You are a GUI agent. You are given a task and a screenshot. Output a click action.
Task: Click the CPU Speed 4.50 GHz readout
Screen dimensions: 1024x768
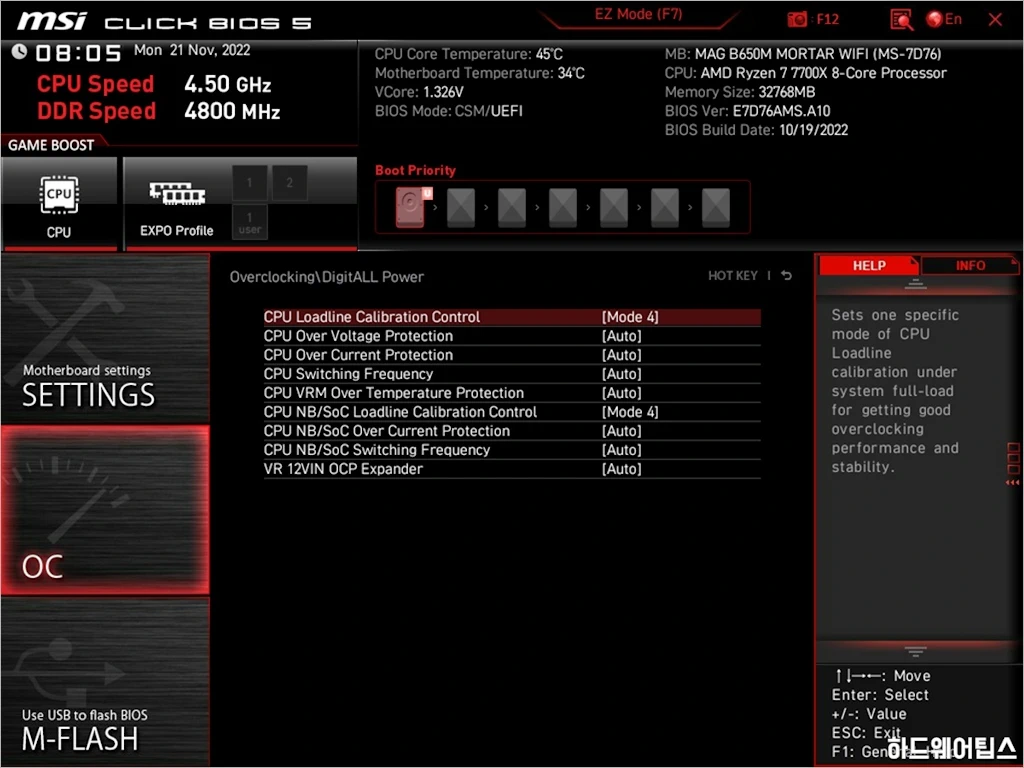point(154,84)
